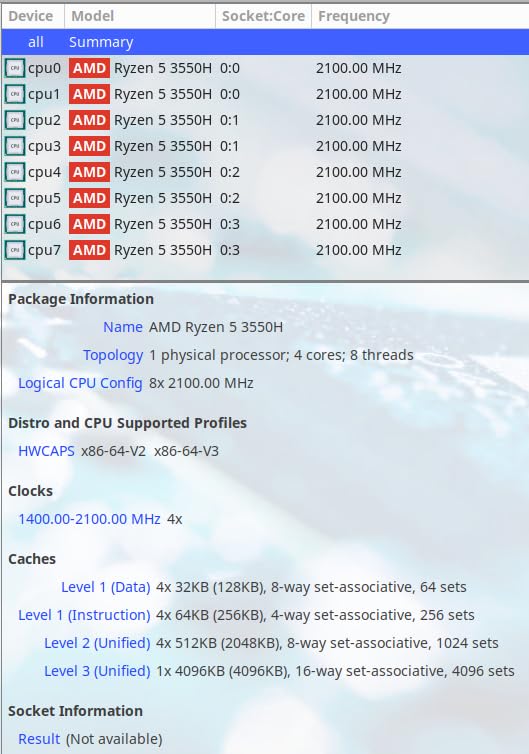
Task: Select the 'all Summary' row
Action: (x=265, y=42)
